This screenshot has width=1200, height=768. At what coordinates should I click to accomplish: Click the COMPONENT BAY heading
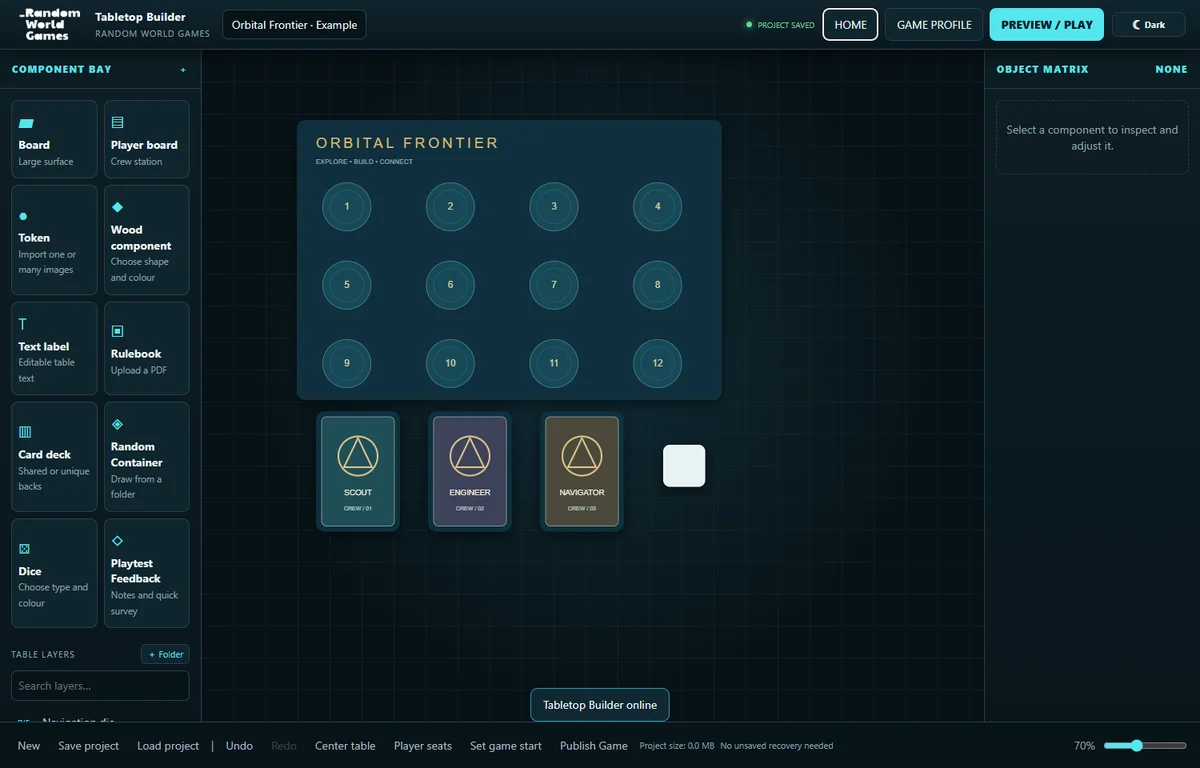click(62, 70)
